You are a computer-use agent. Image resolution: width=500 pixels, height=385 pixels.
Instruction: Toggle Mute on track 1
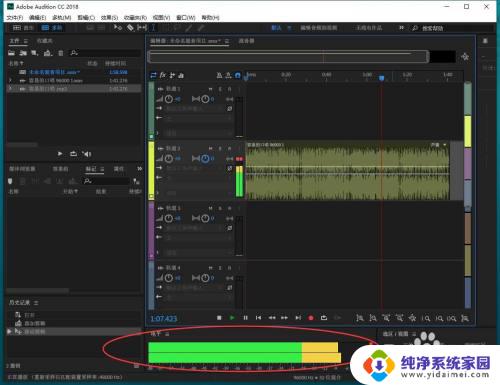(x=210, y=89)
